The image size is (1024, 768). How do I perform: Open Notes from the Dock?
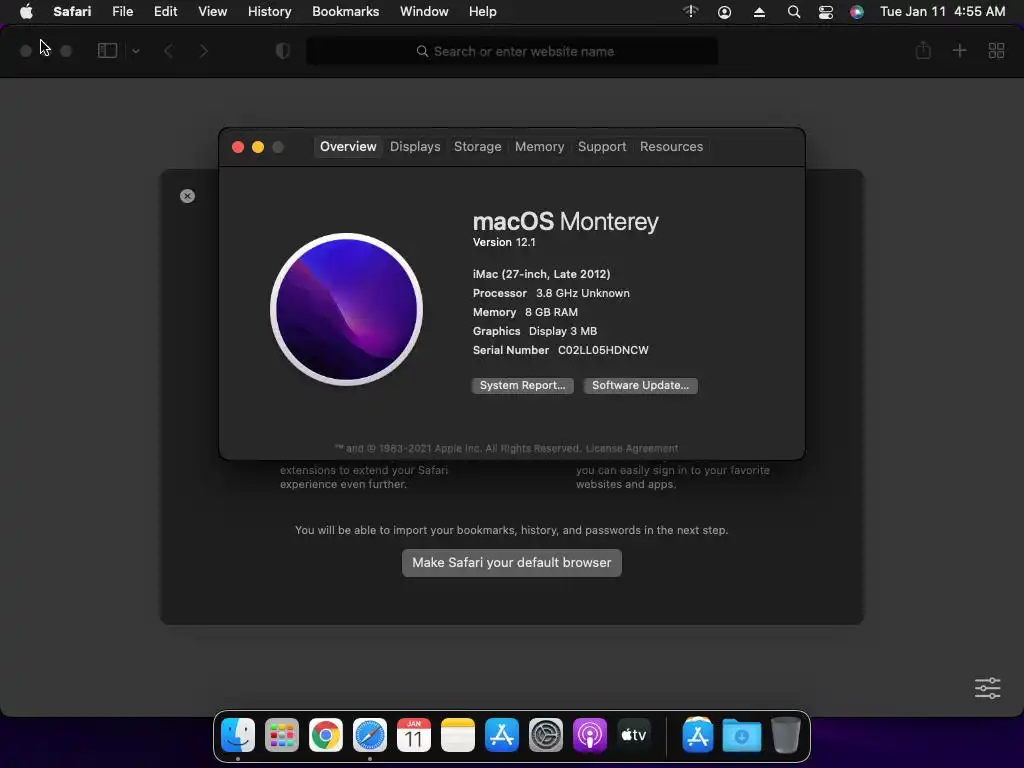point(458,735)
